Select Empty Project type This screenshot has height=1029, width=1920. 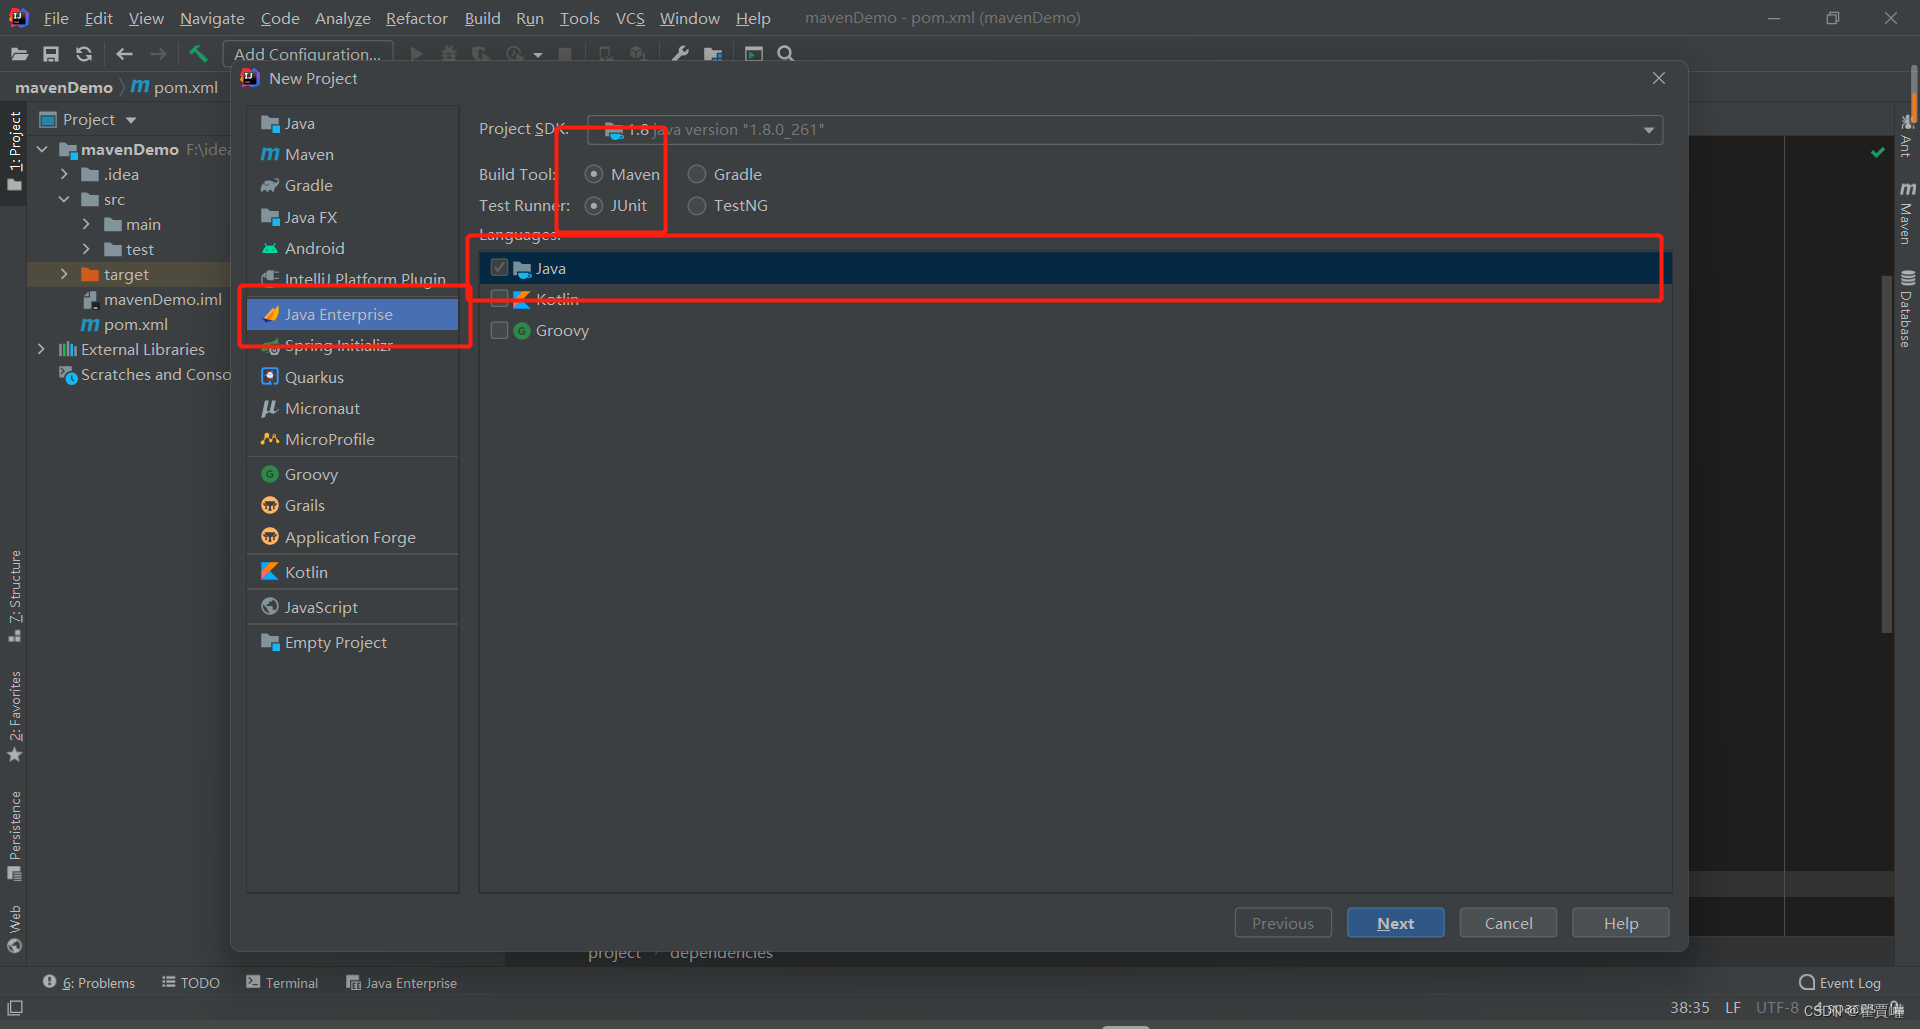(x=352, y=642)
